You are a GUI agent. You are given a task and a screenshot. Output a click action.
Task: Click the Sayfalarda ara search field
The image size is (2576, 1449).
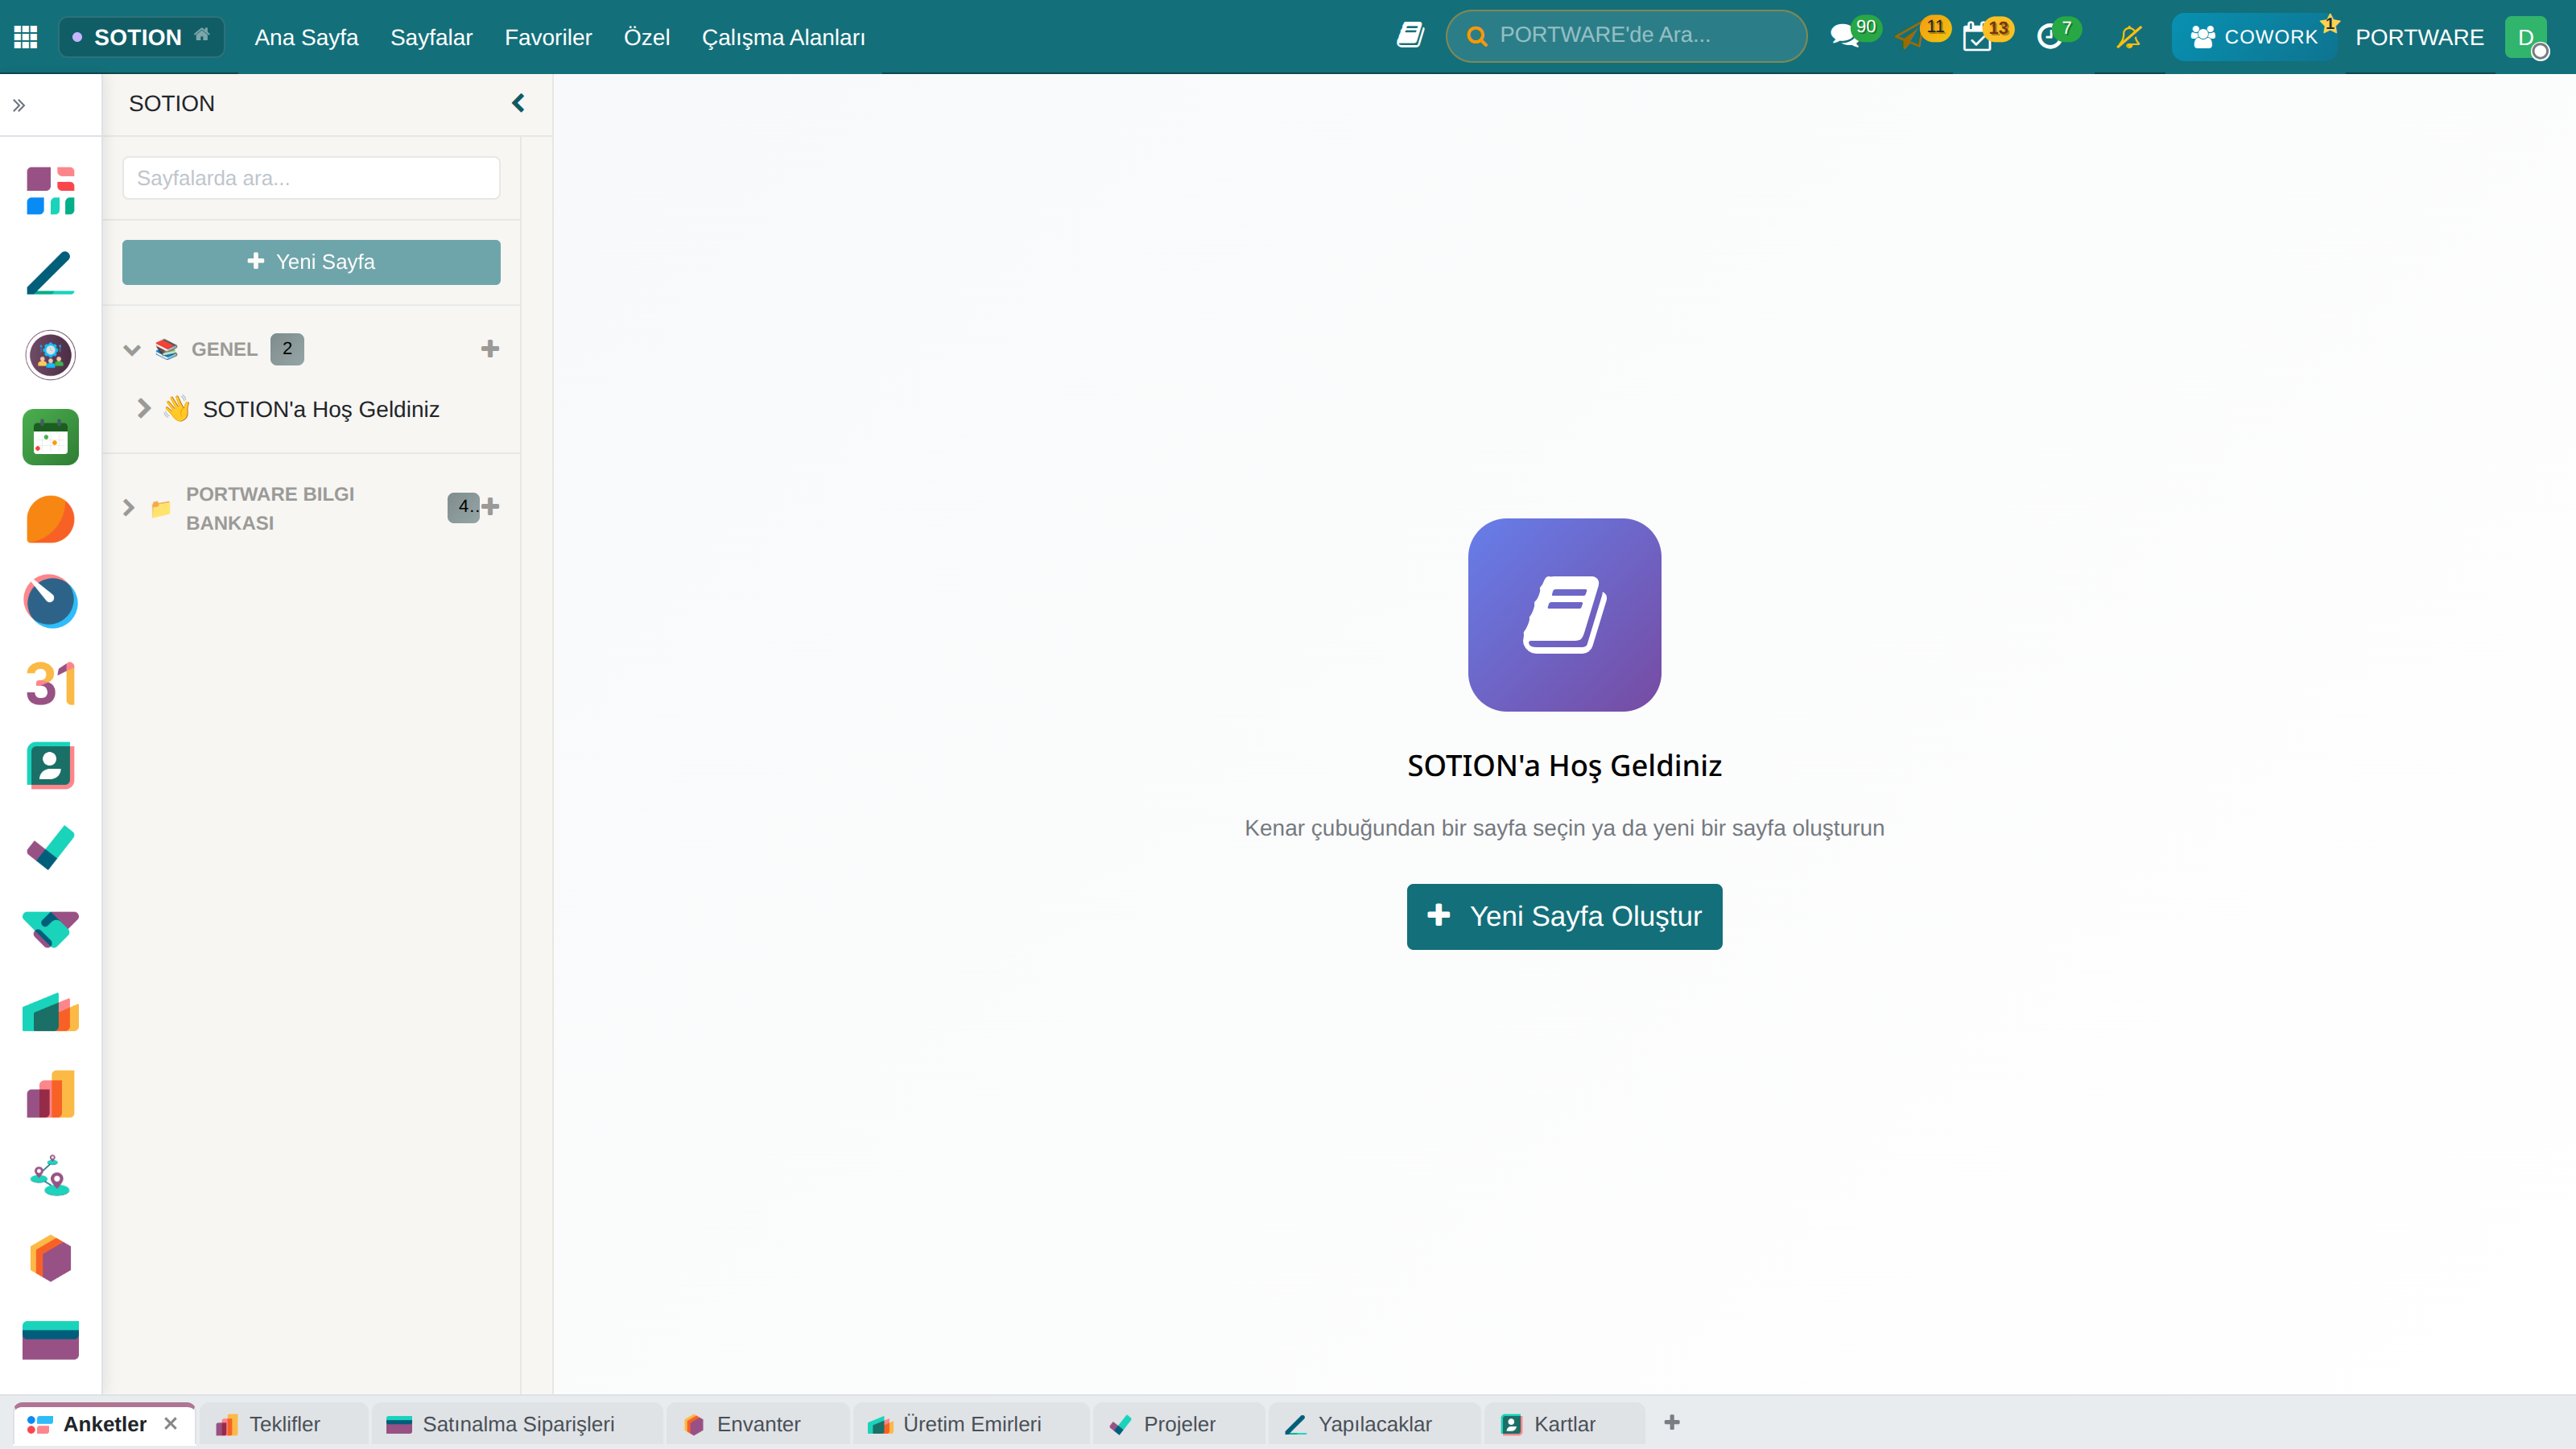pos(311,178)
